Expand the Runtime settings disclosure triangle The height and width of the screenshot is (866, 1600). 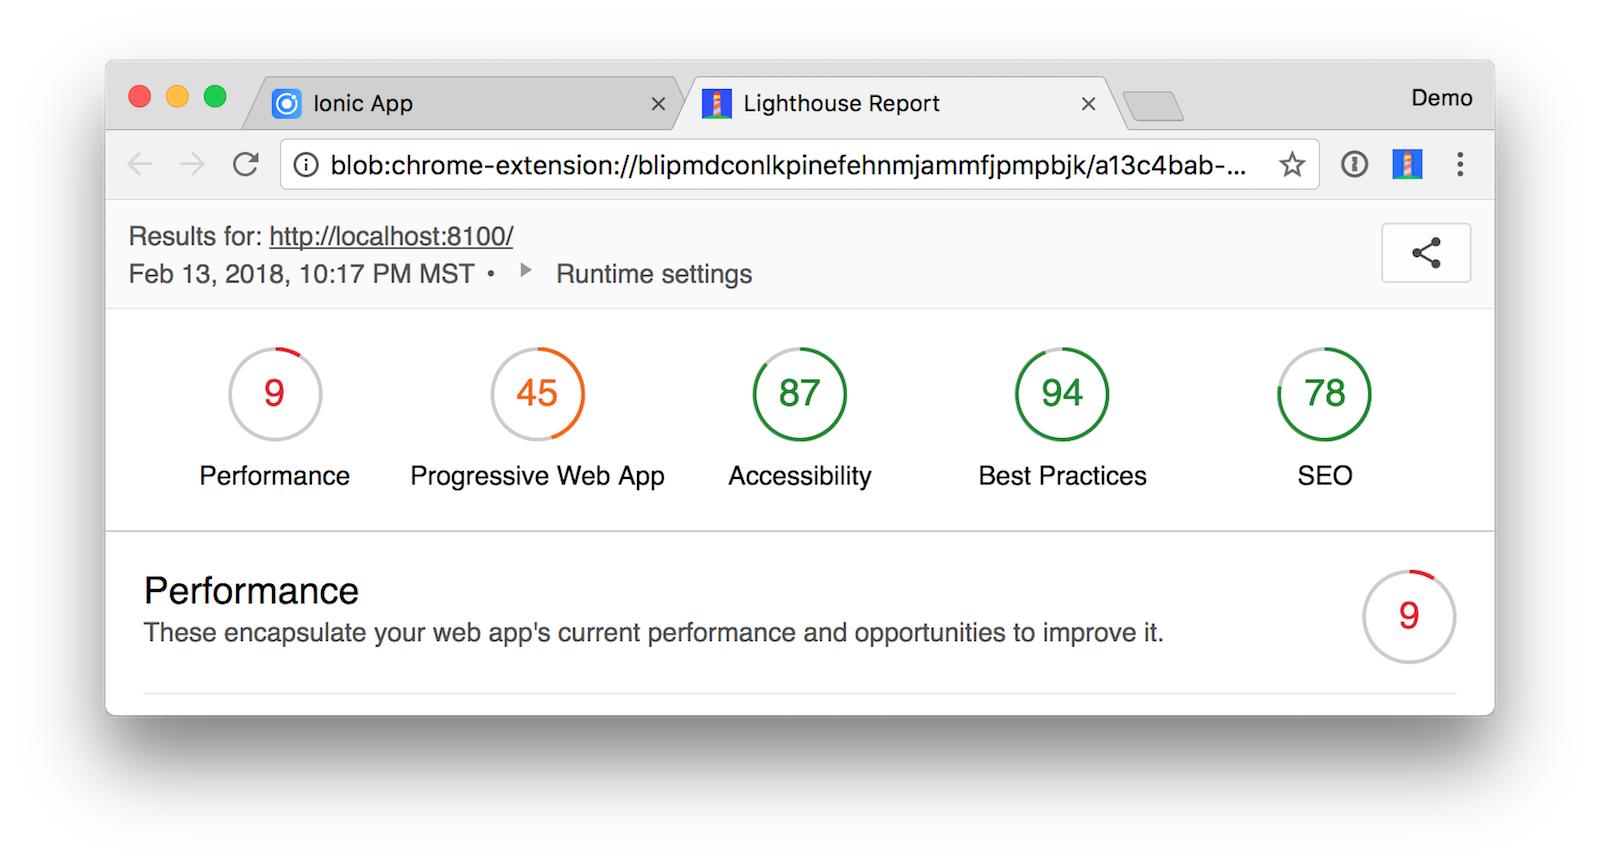525,270
